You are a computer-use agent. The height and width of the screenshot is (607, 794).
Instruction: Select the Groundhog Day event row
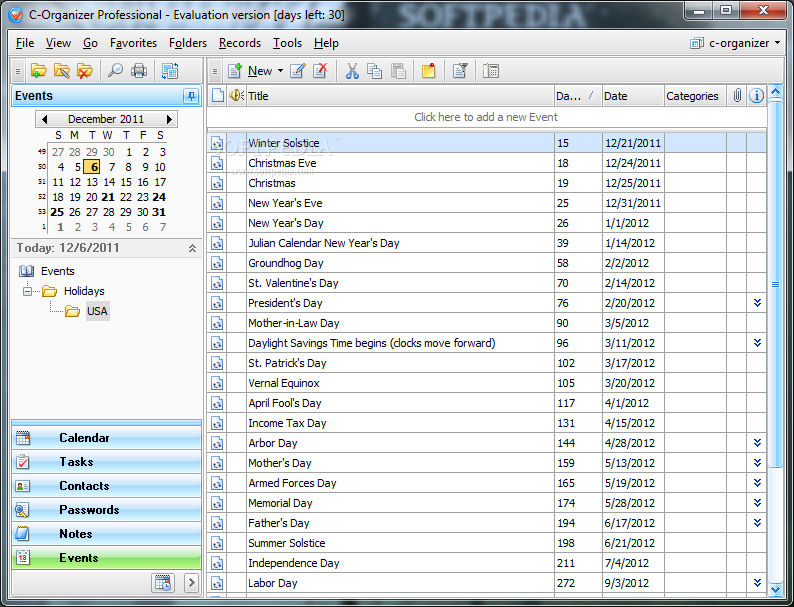pyautogui.click(x=486, y=263)
